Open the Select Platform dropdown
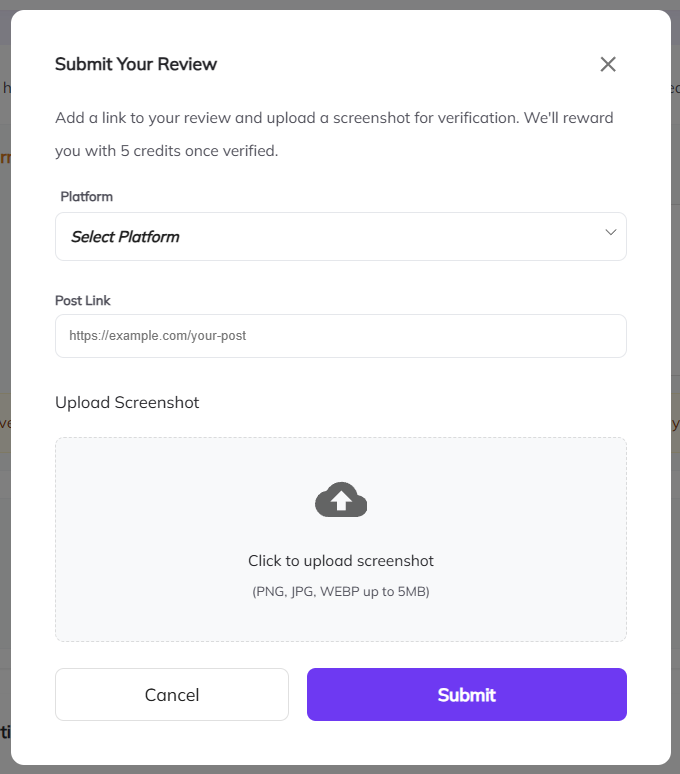The height and width of the screenshot is (774, 680). pos(340,236)
